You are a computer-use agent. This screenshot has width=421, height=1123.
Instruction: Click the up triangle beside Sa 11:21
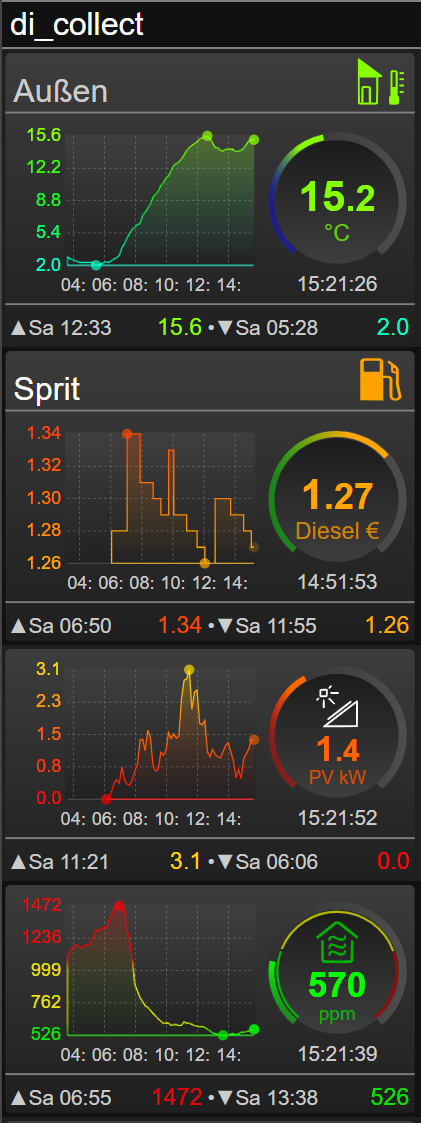(19, 862)
